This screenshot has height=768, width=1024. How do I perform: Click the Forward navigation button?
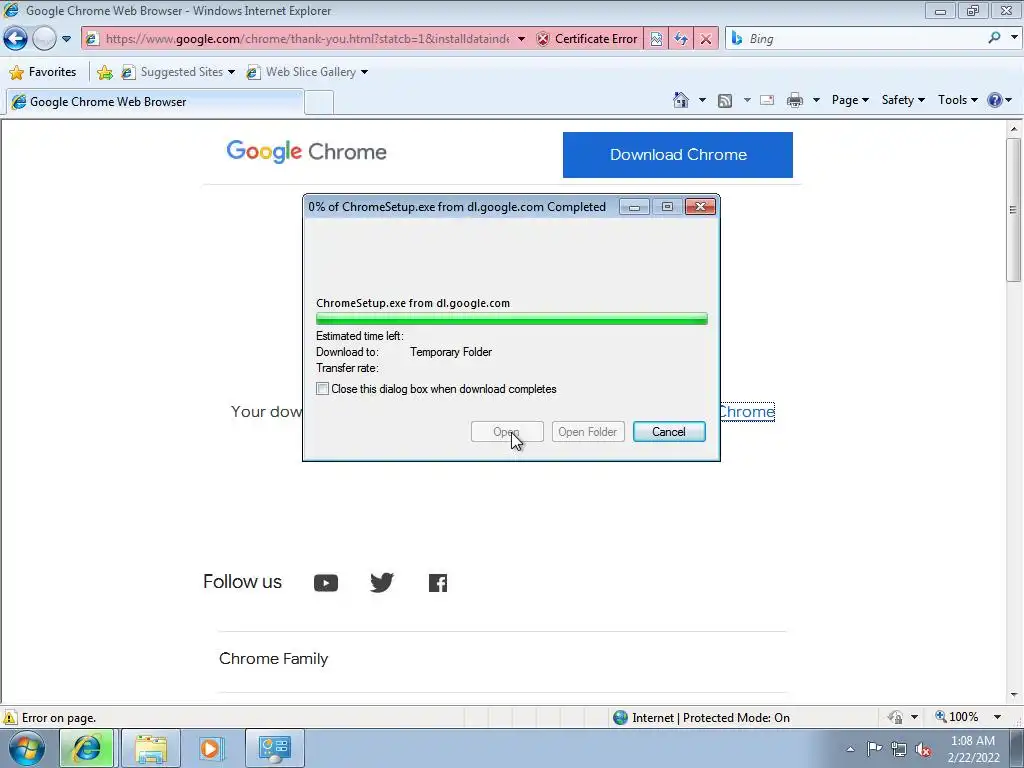[x=44, y=39]
